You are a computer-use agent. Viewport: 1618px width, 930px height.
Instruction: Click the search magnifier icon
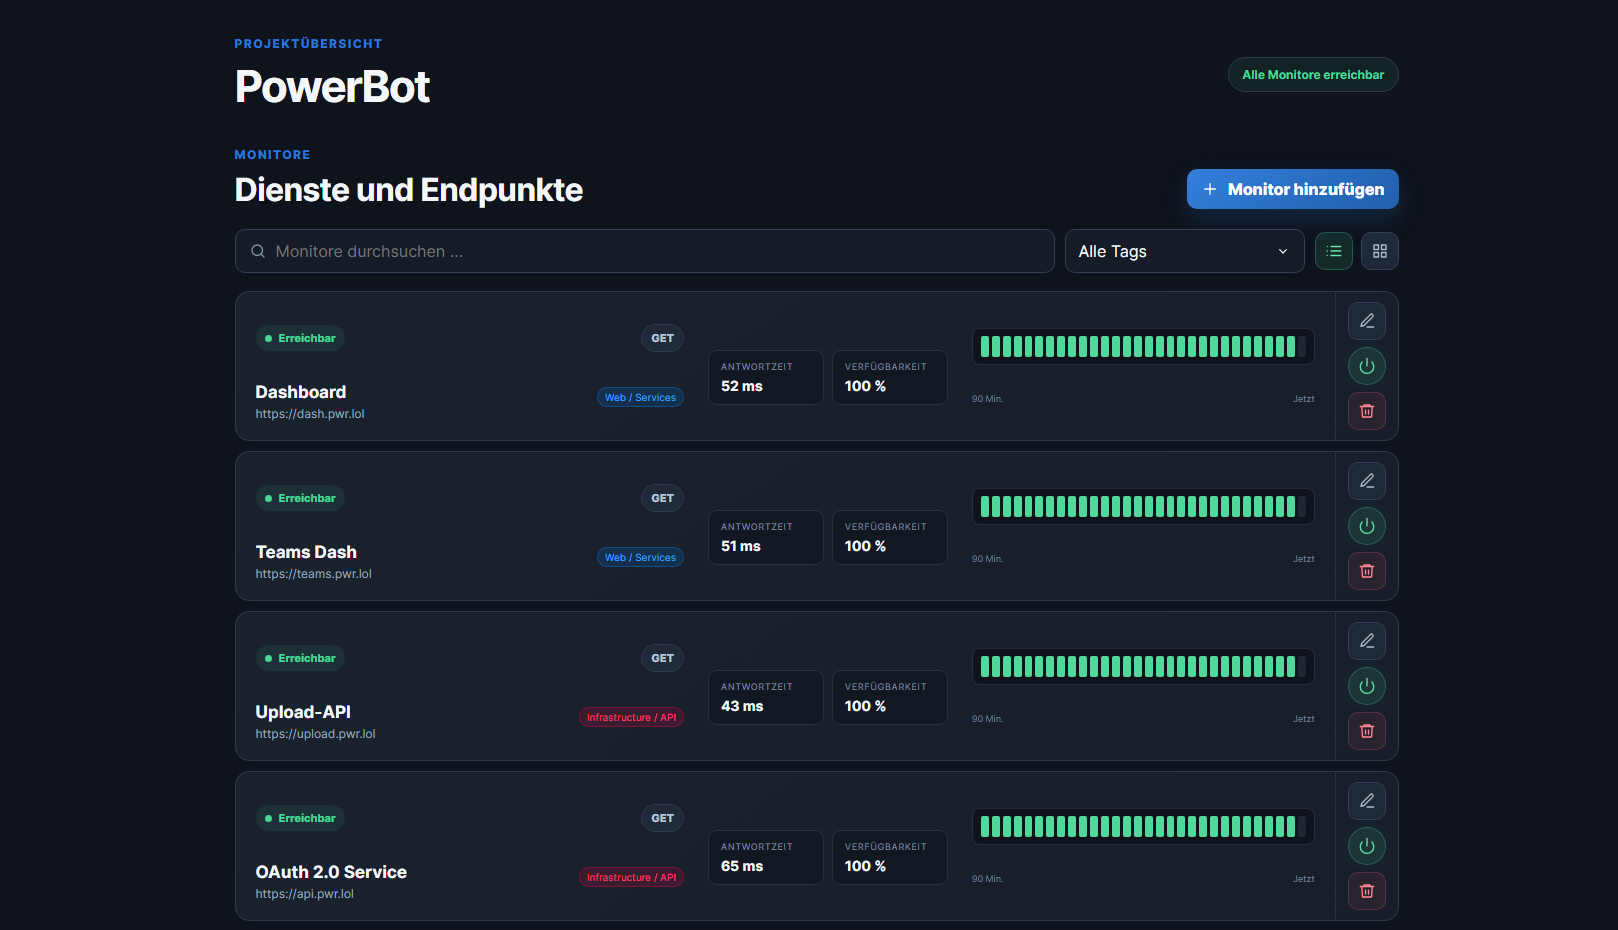(x=258, y=251)
